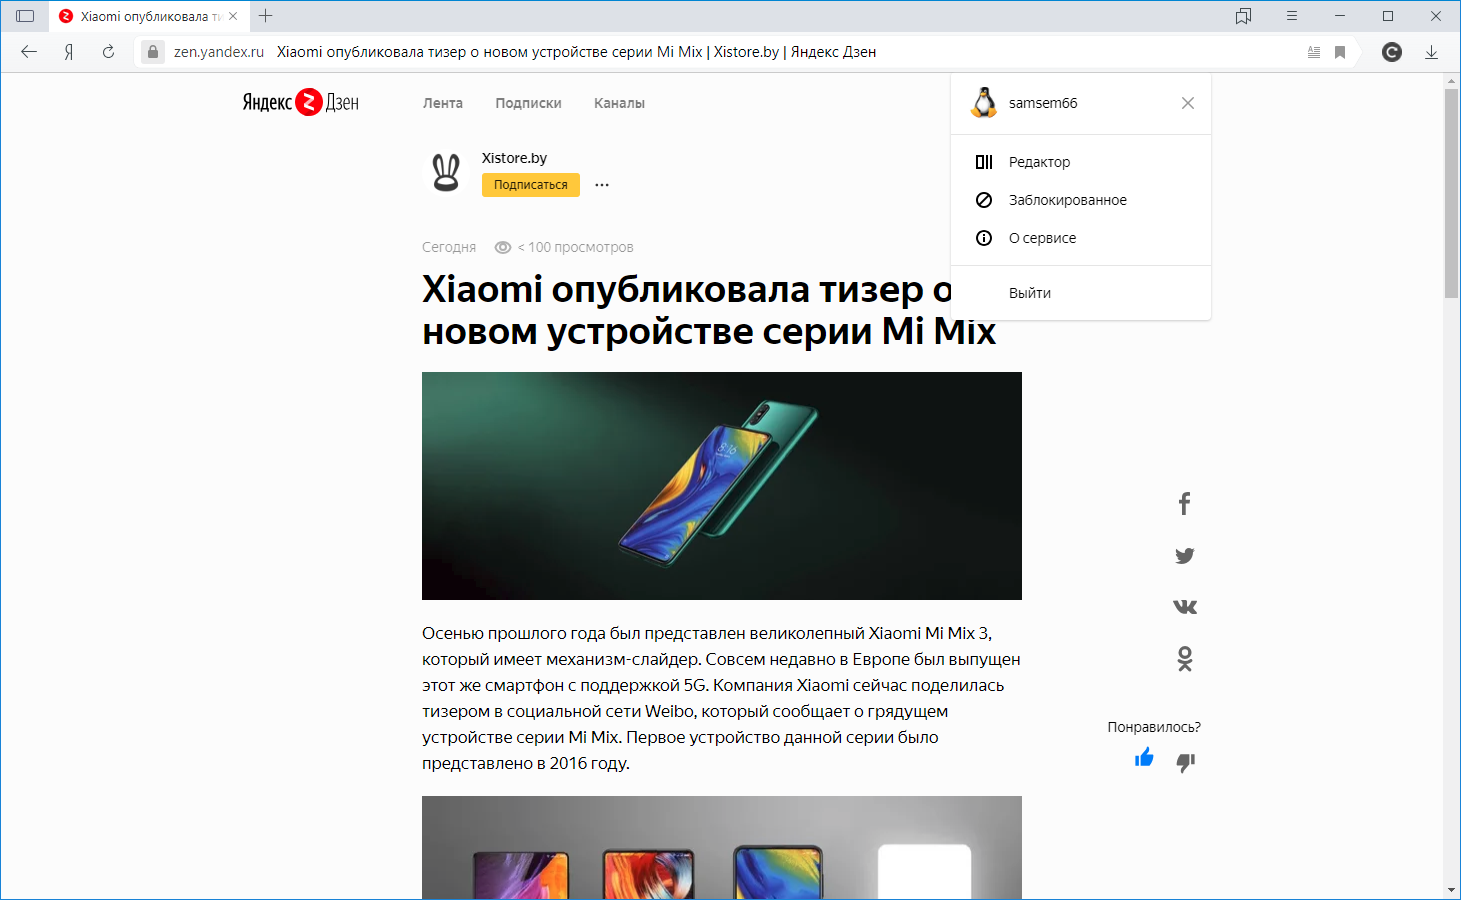
Task: Open Yandex home via Я icon
Action: [69, 52]
